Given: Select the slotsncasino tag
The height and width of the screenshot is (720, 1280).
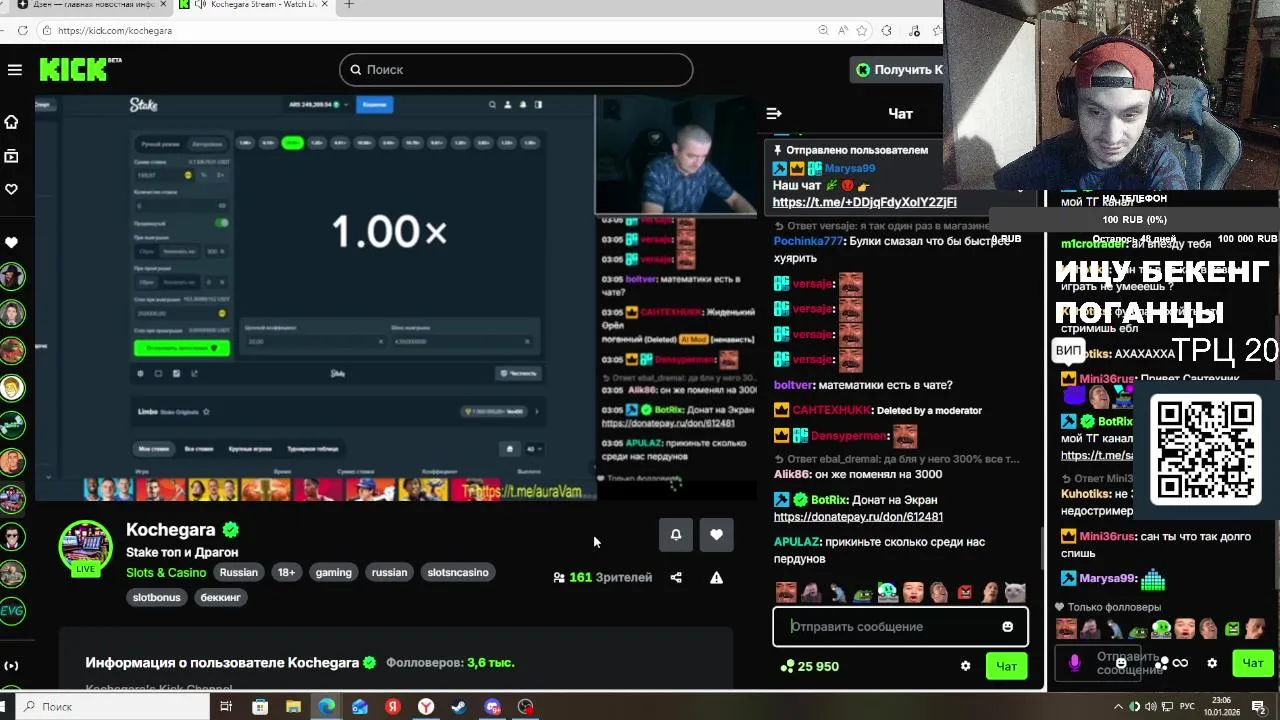Looking at the screenshot, I should click(458, 572).
